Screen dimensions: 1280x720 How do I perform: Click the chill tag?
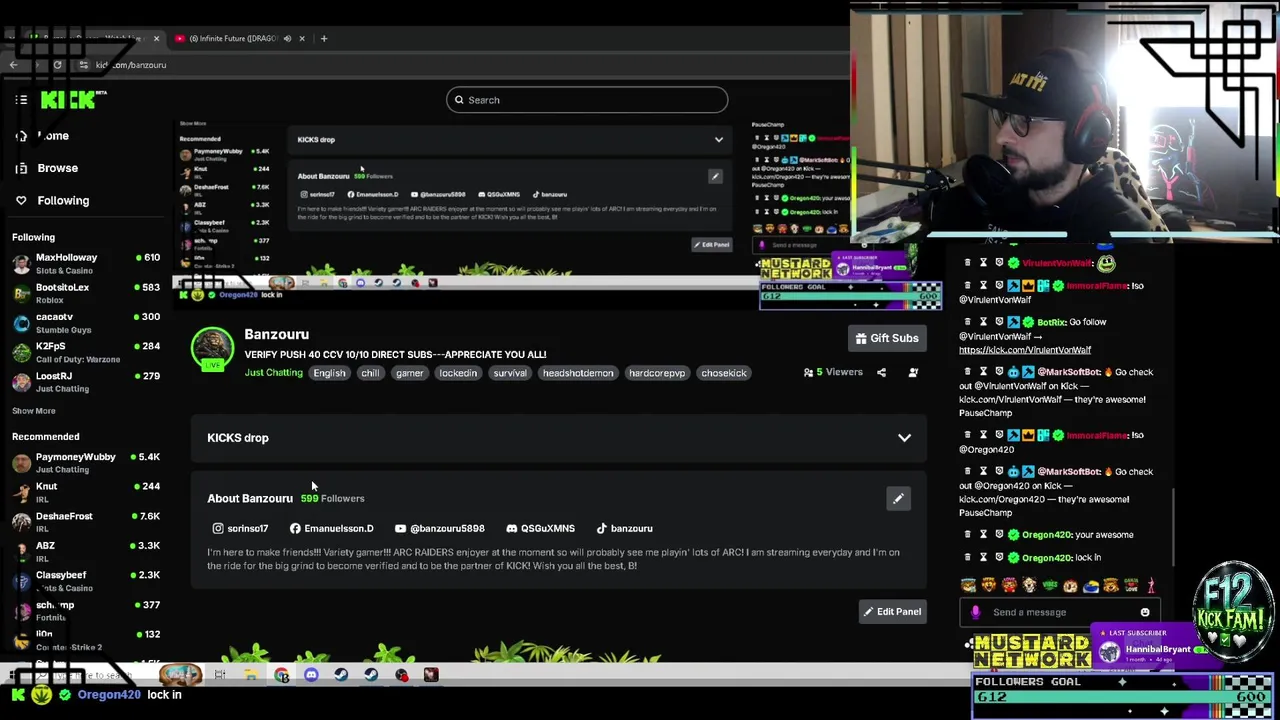click(370, 373)
